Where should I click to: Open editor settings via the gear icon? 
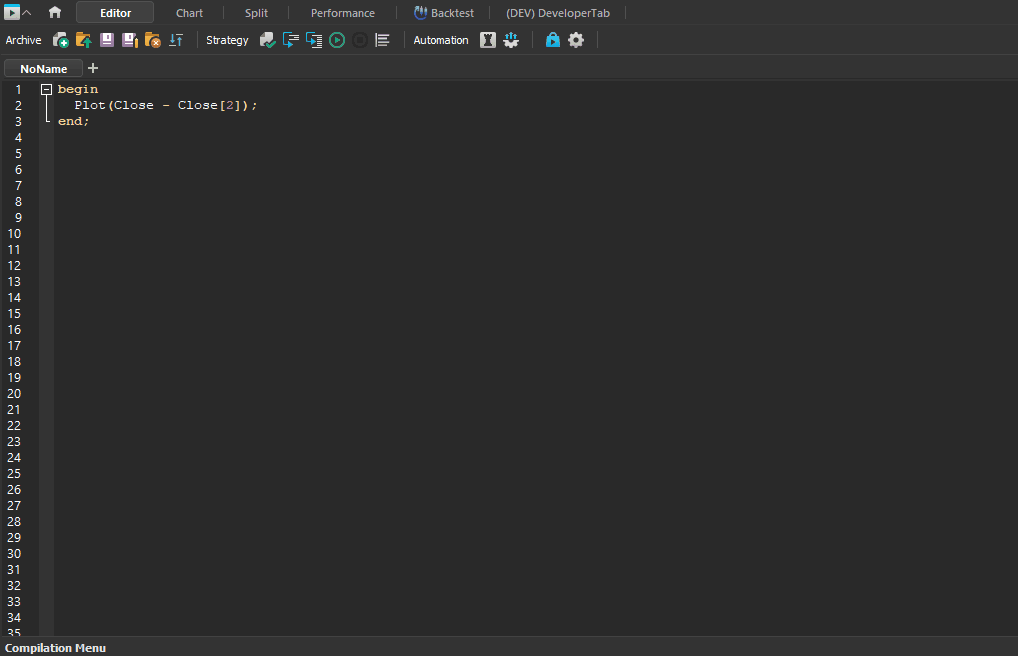pyautogui.click(x=576, y=40)
